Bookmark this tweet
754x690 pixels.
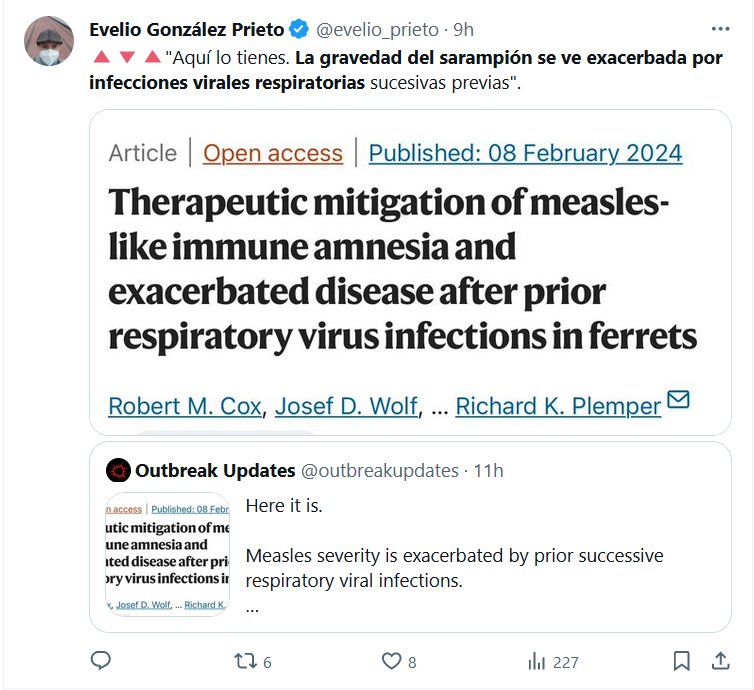681,661
